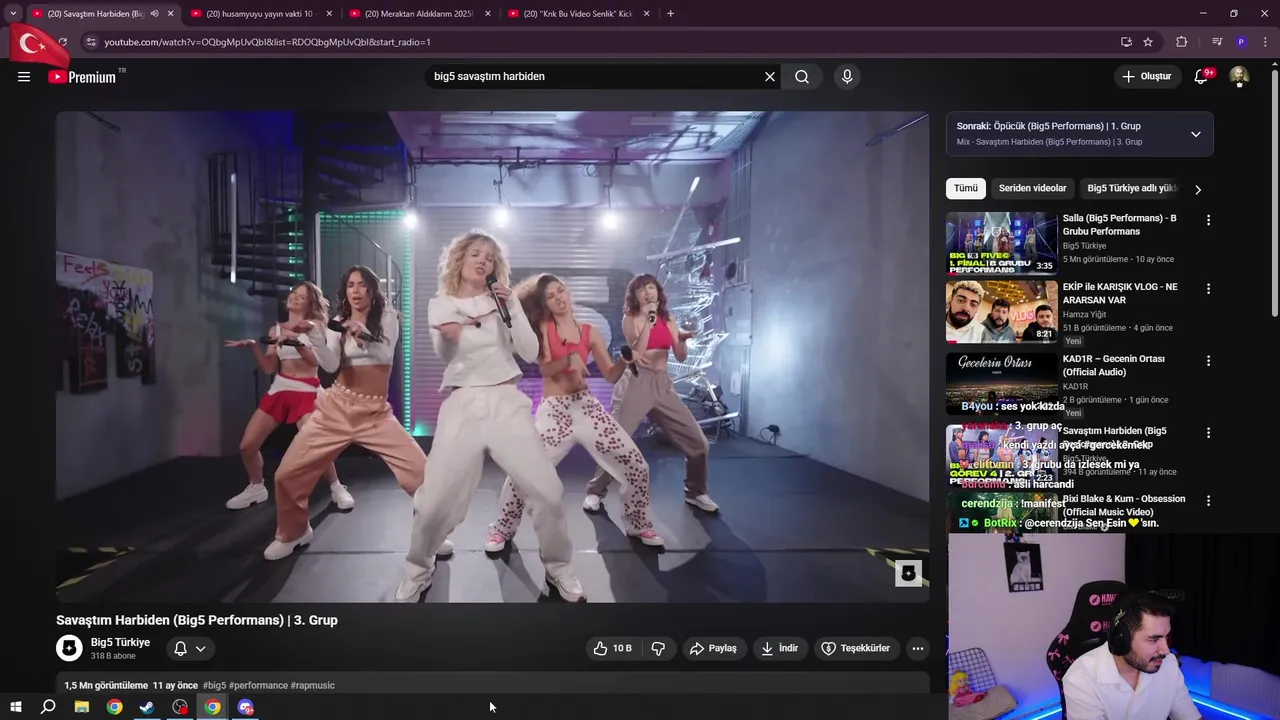Screen dimensions: 1280x720
Task: Open the account avatar menu
Action: tap(1239, 77)
